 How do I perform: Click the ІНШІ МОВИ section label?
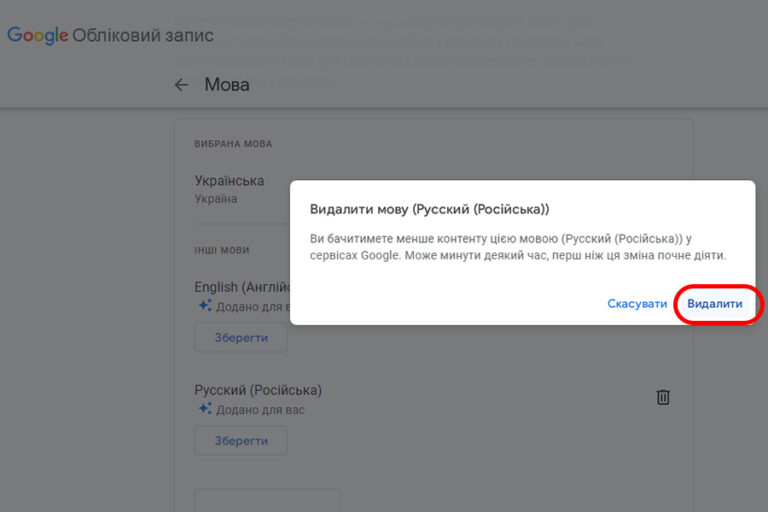click(222, 250)
